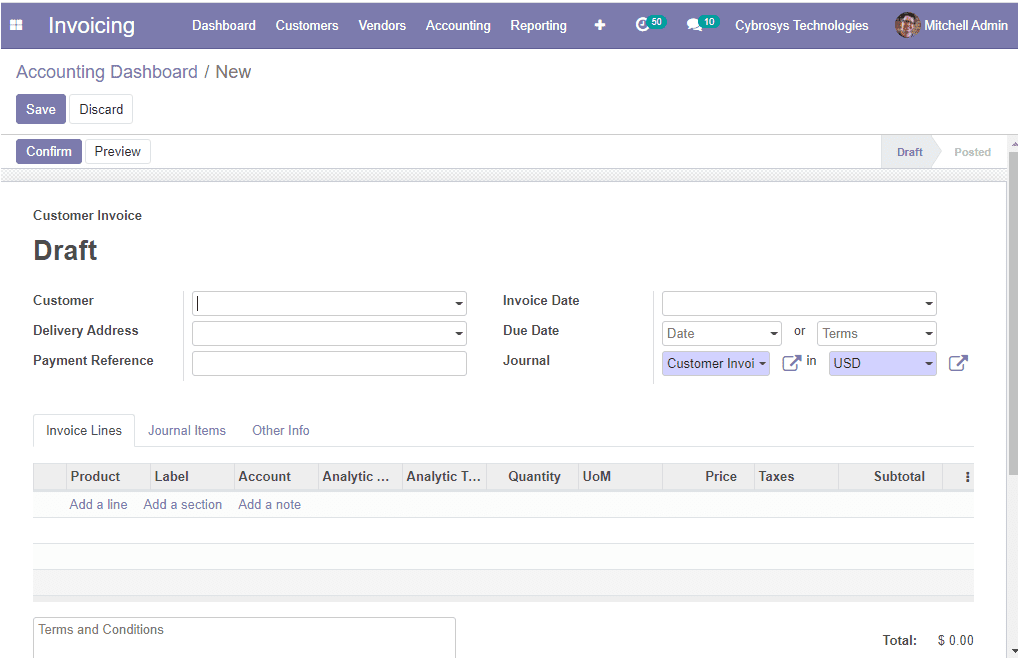Expand the Delivery Address dropdown
Screen dimensions: 1019x659
pyautogui.click(x=459, y=333)
